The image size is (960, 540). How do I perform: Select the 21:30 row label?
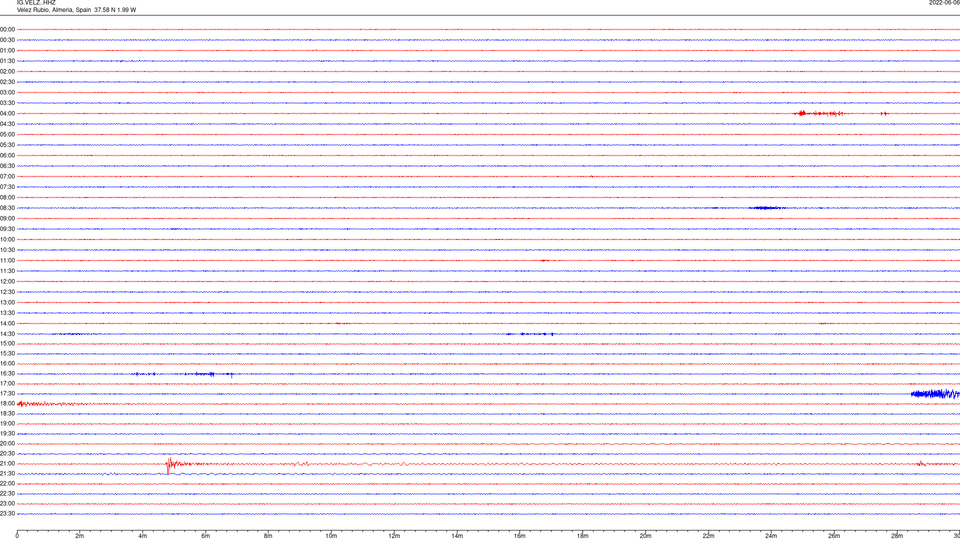click(x=8, y=474)
